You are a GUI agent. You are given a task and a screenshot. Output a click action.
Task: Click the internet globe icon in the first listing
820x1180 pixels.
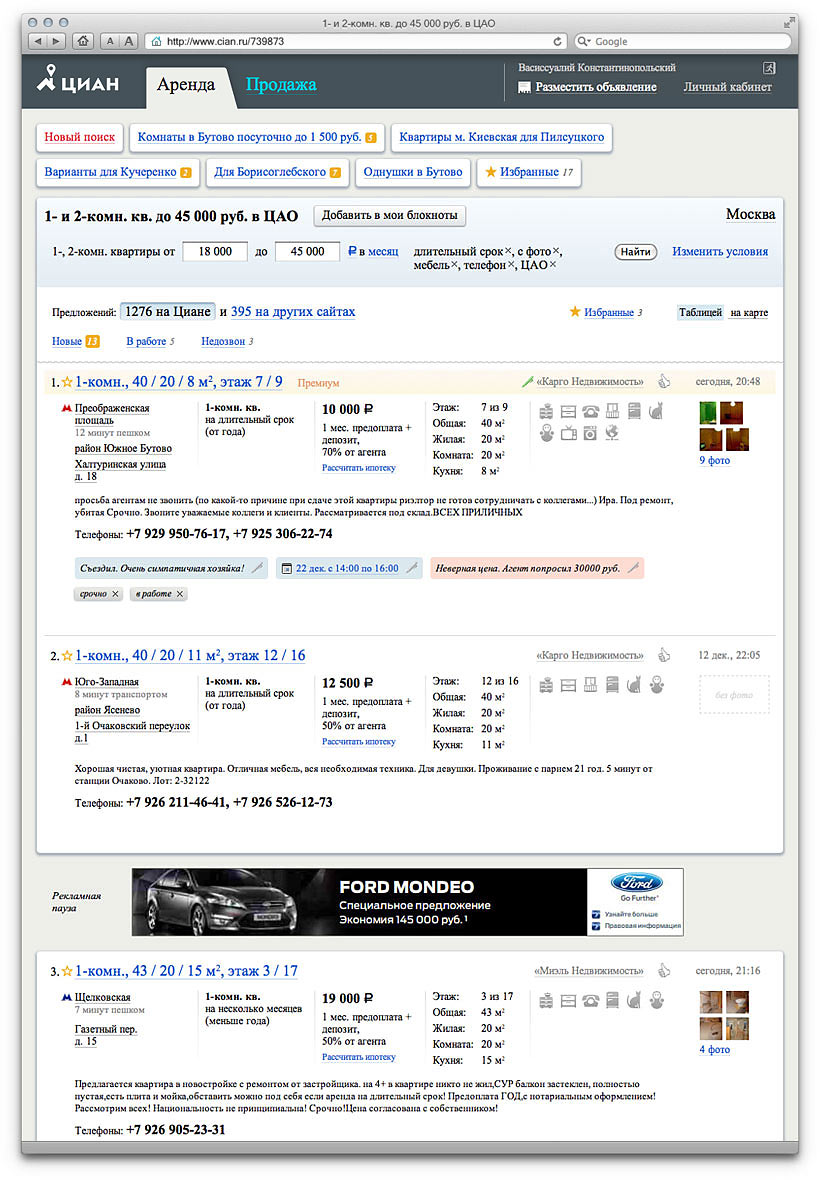[x=611, y=432]
